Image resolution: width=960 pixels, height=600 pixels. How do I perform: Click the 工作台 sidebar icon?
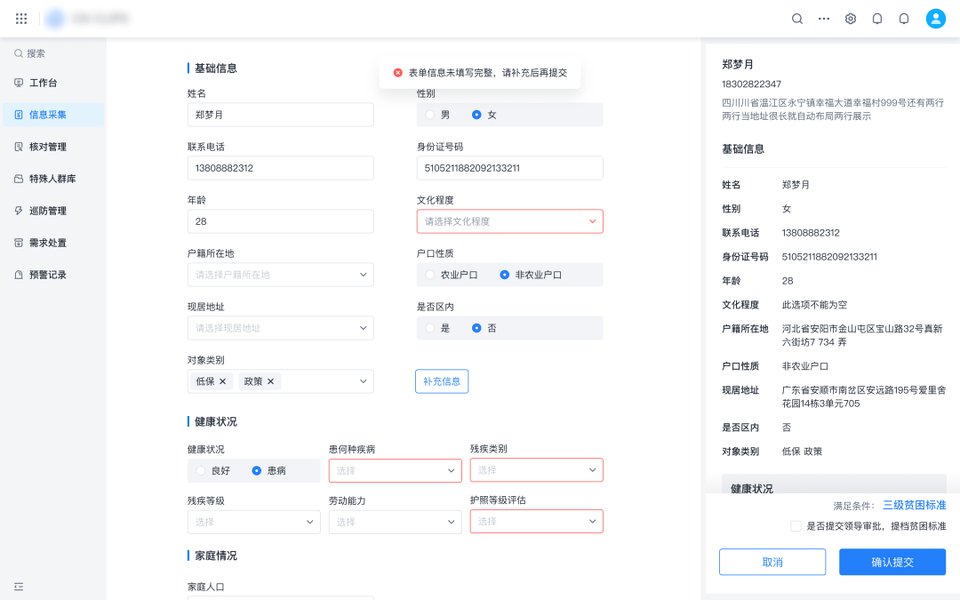[18, 83]
